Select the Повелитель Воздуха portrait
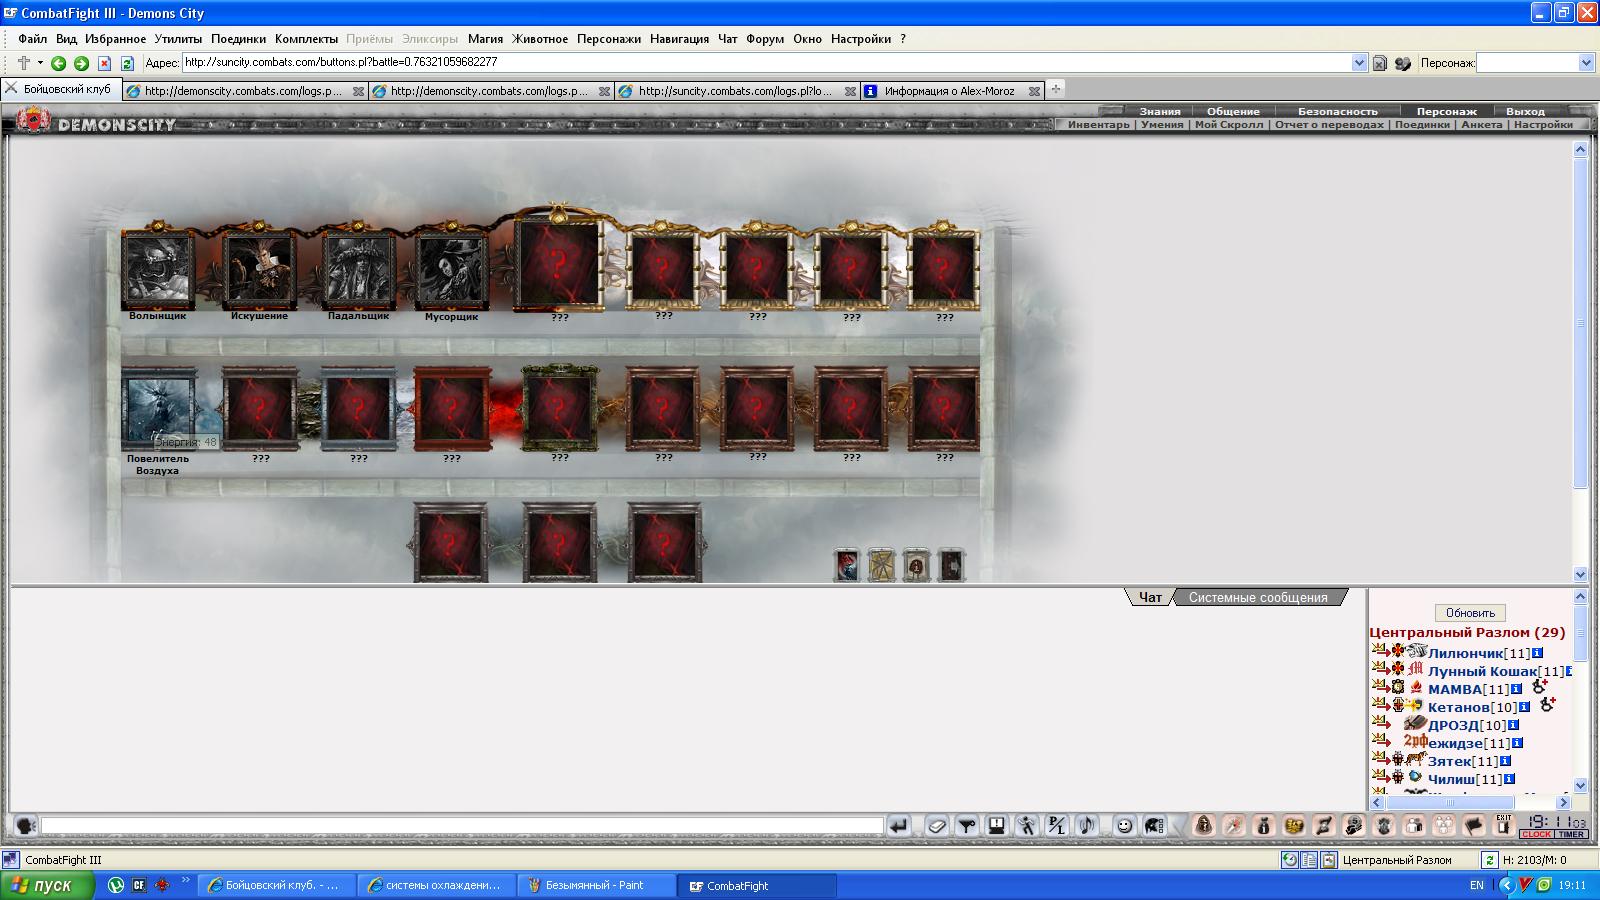Viewport: 1600px width, 900px height. click(158, 410)
